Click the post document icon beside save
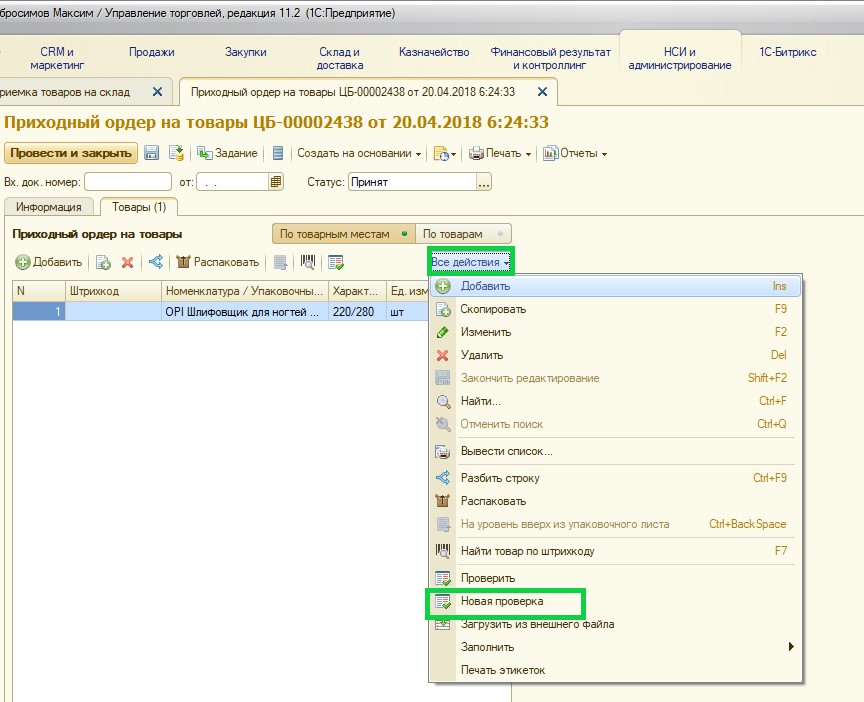The height and width of the screenshot is (702, 864). (176, 153)
